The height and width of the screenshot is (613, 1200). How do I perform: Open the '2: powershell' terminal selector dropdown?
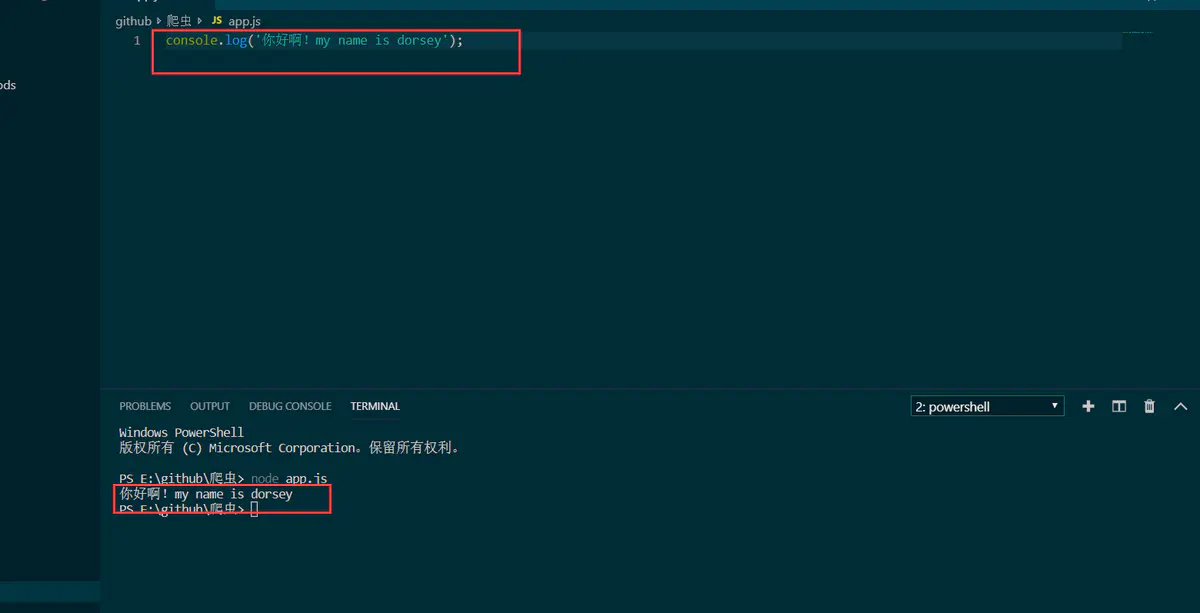tap(987, 406)
